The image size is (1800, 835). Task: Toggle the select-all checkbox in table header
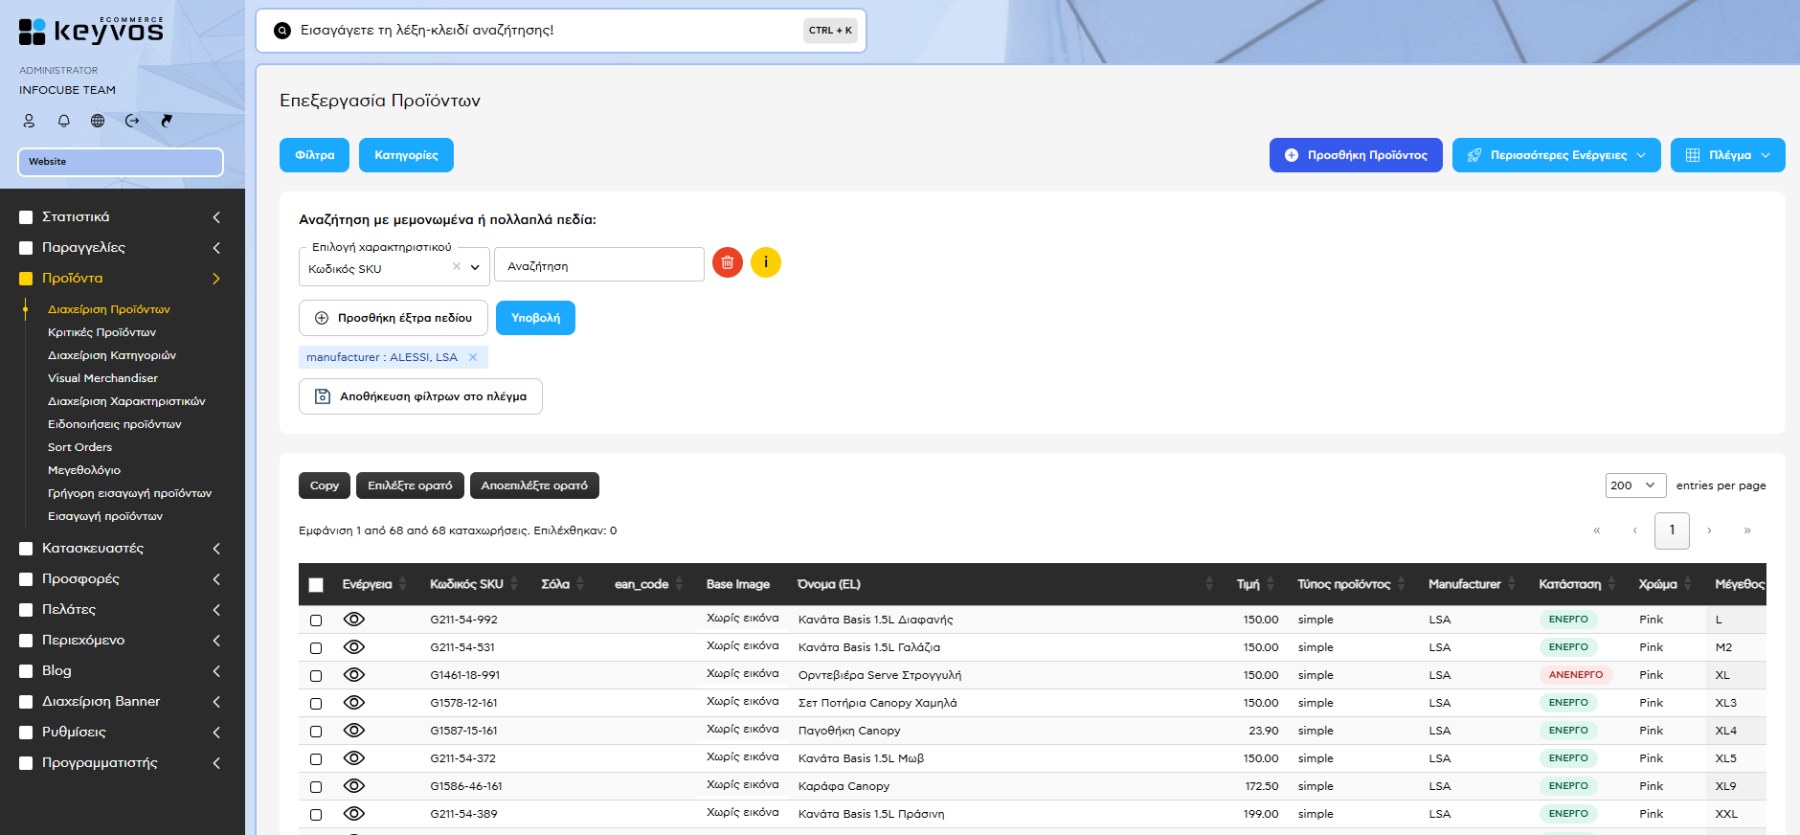pos(316,585)
